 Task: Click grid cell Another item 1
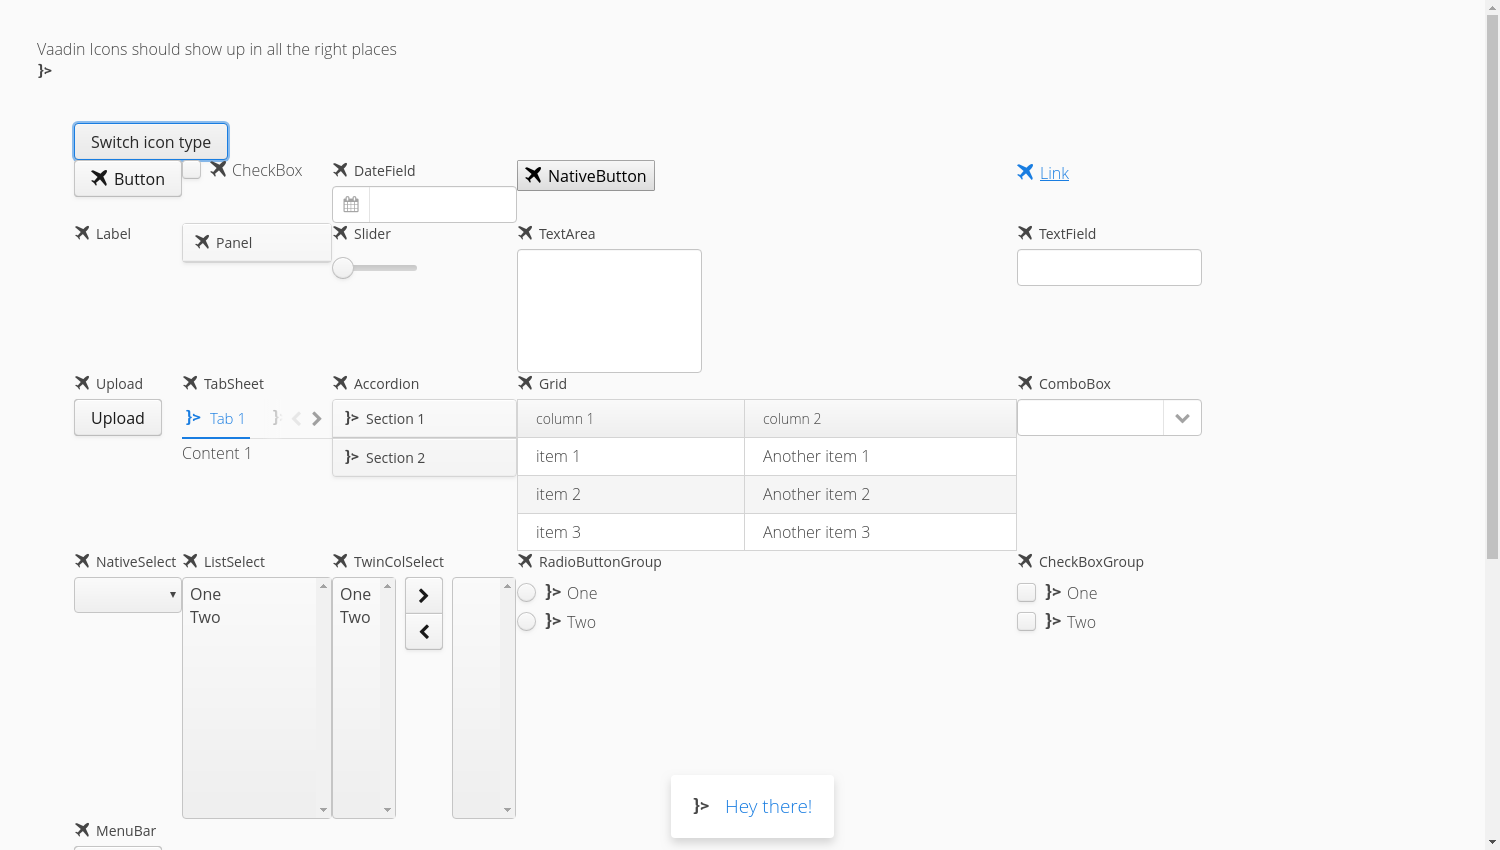(x=880, y=456)
